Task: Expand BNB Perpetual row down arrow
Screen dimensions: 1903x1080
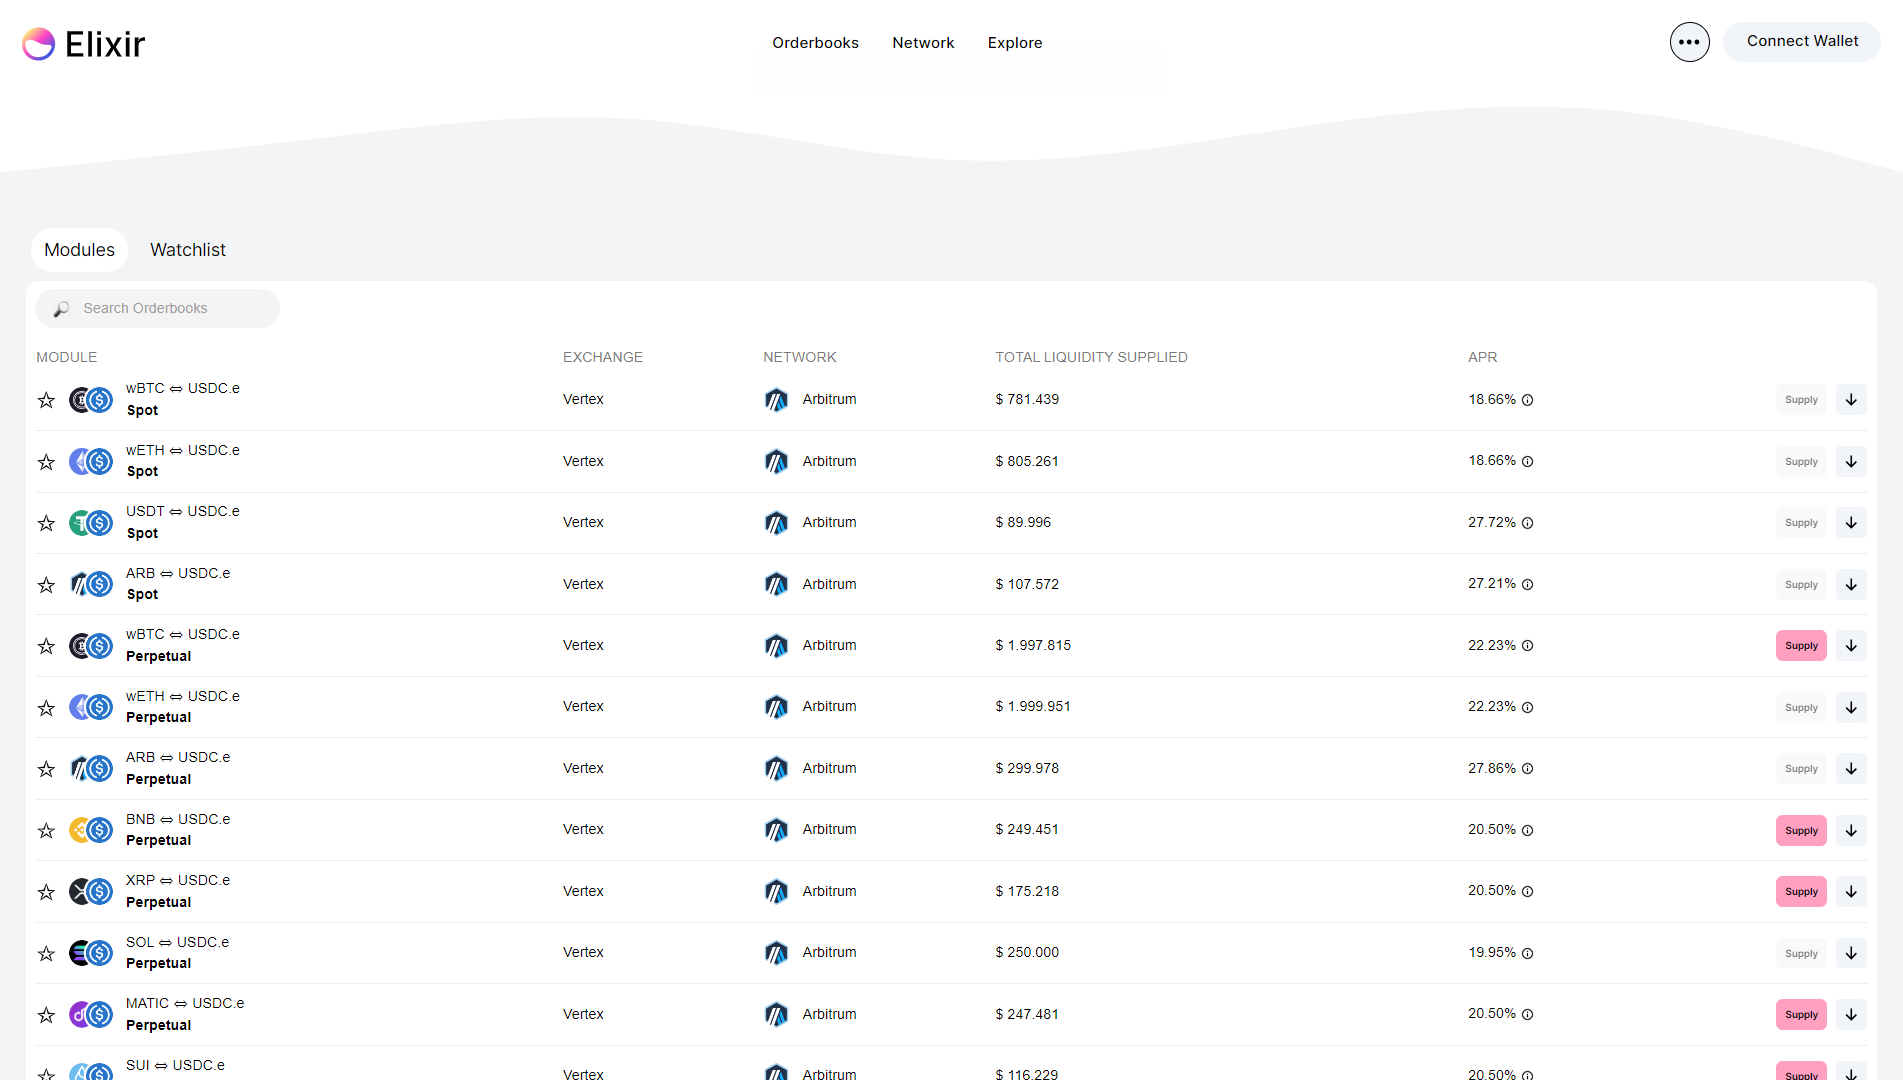Action: coord(1851,830)
